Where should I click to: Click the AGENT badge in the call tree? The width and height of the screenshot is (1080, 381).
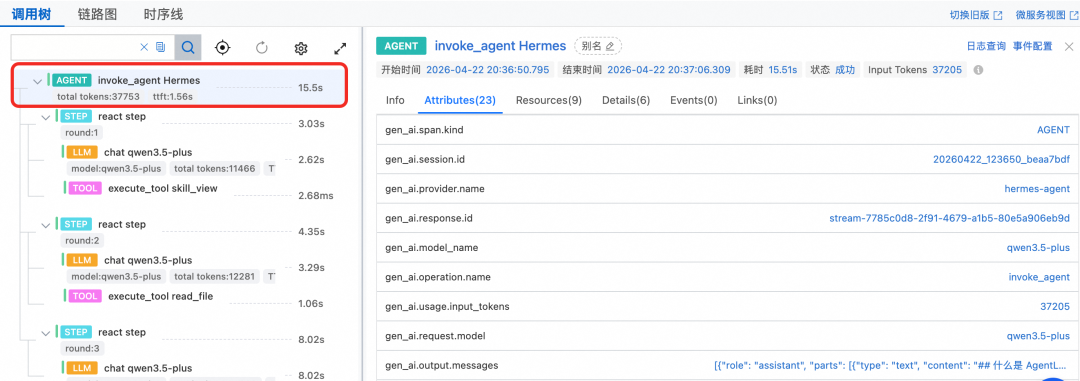pos(72,81)
